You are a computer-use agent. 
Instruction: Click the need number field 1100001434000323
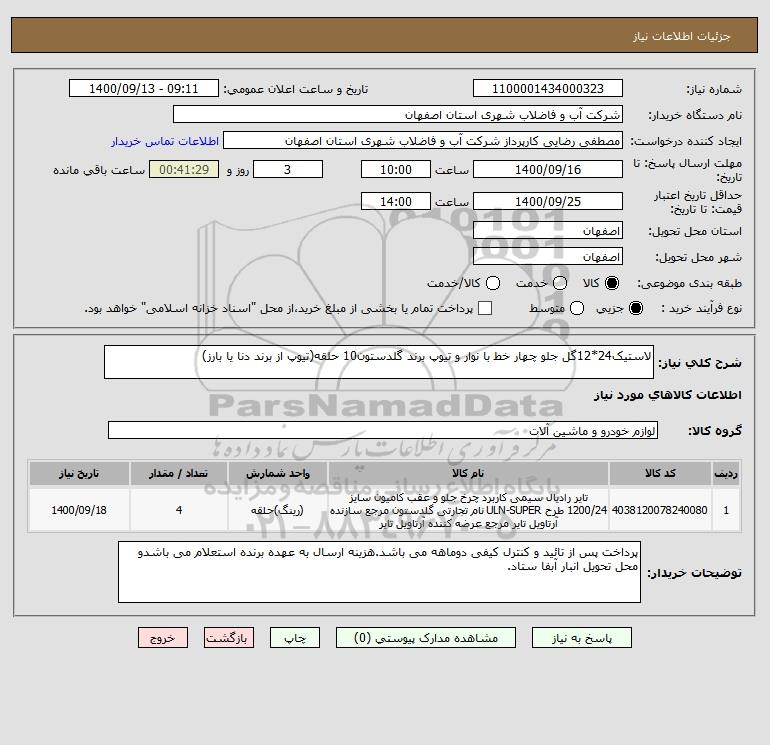click(x=548, y=88)
